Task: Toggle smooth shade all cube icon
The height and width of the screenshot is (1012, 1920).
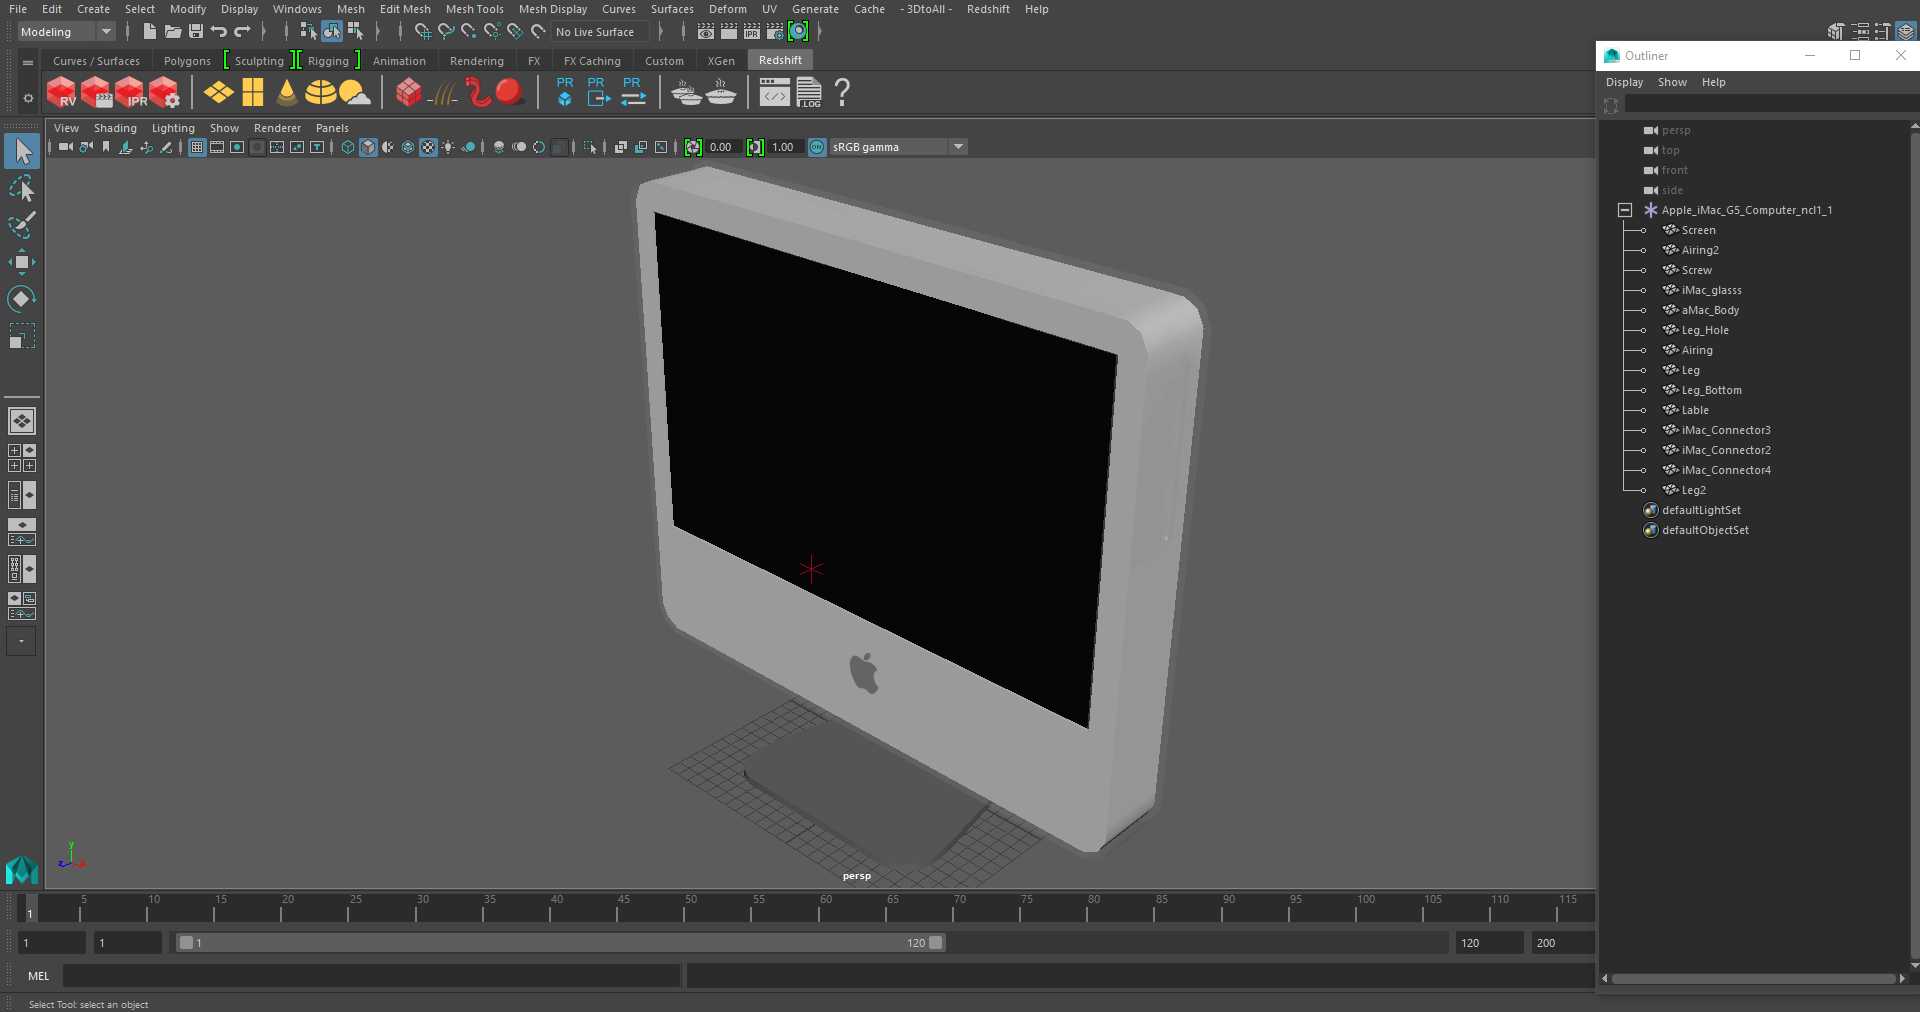Action: [x=368, y=147]
